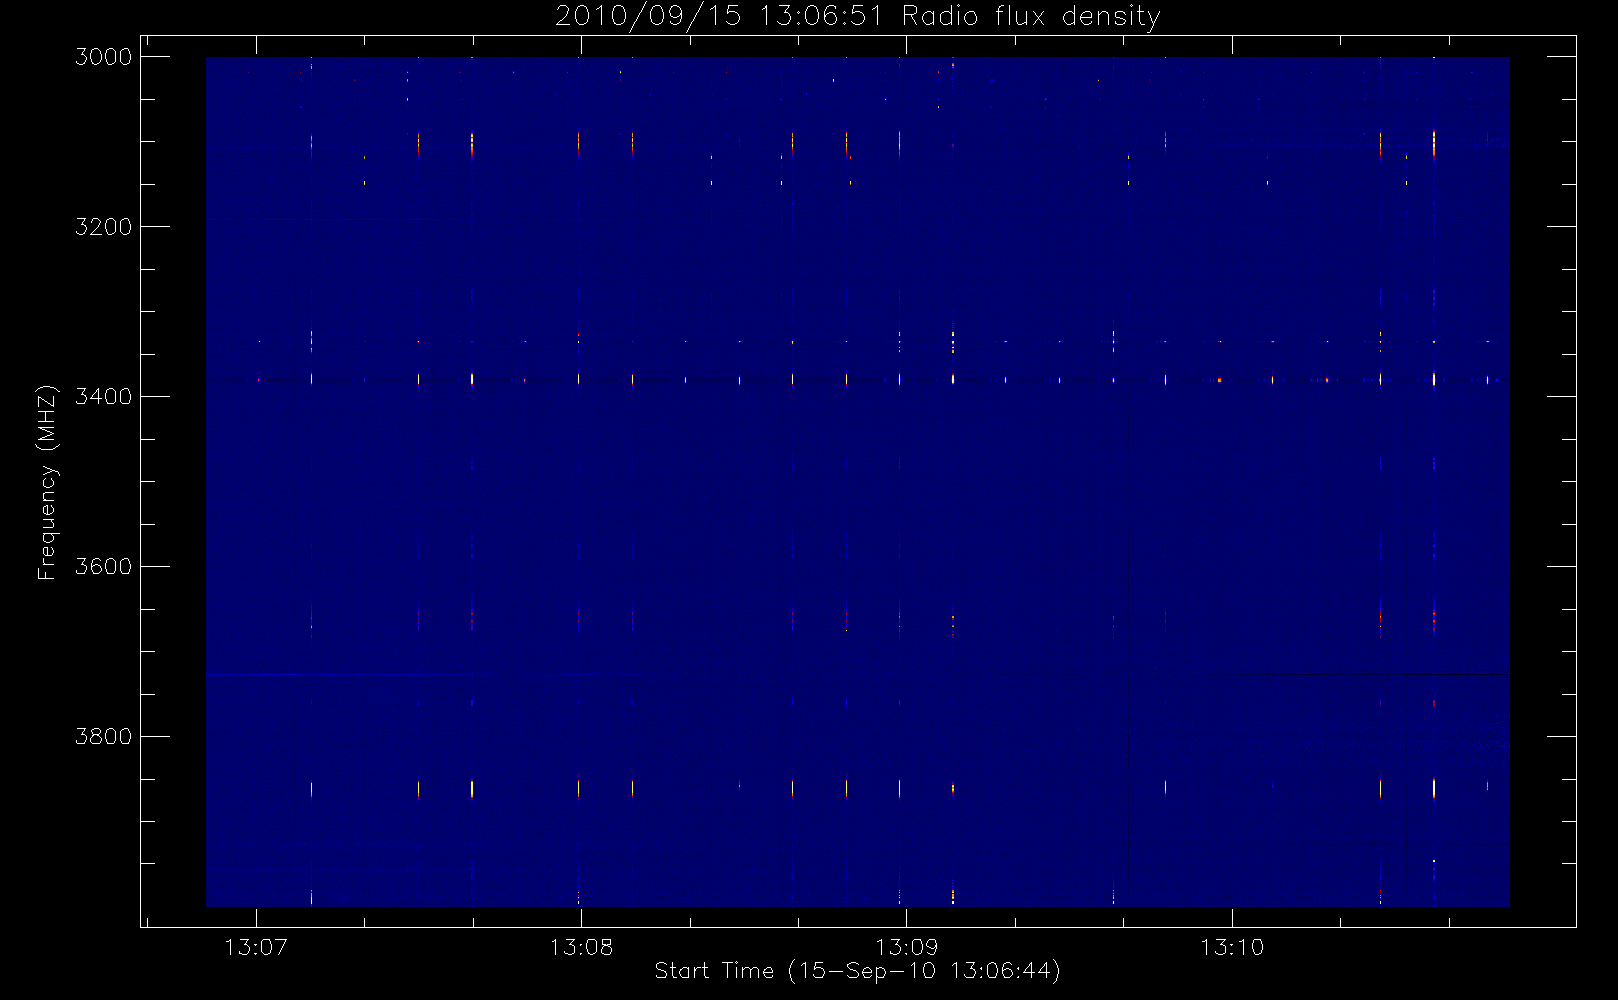Image resolution: width=1618 pixels, height=1000 pixels.
Task: Click the 13:10 time tick label
Action: click(x=1232, y=947)
